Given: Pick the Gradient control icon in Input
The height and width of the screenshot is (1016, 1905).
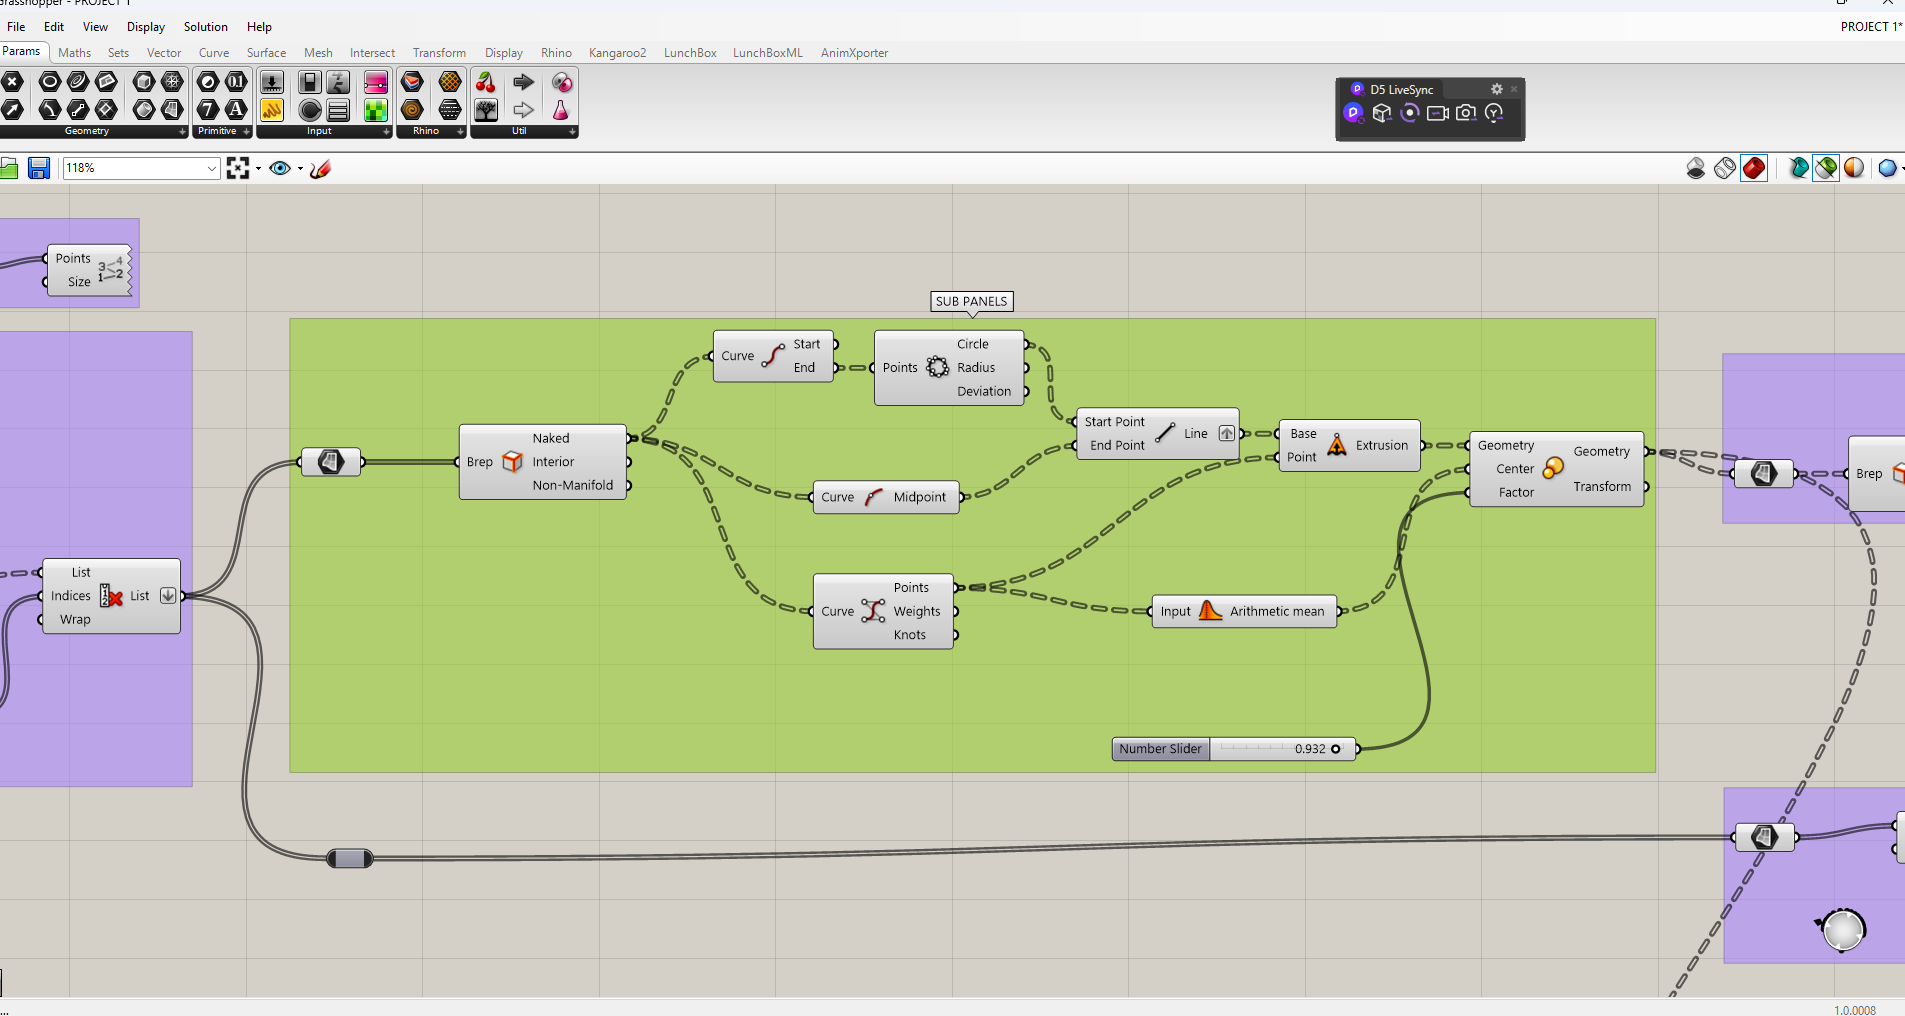Looking at the screenshot, I should pos(376,82).
